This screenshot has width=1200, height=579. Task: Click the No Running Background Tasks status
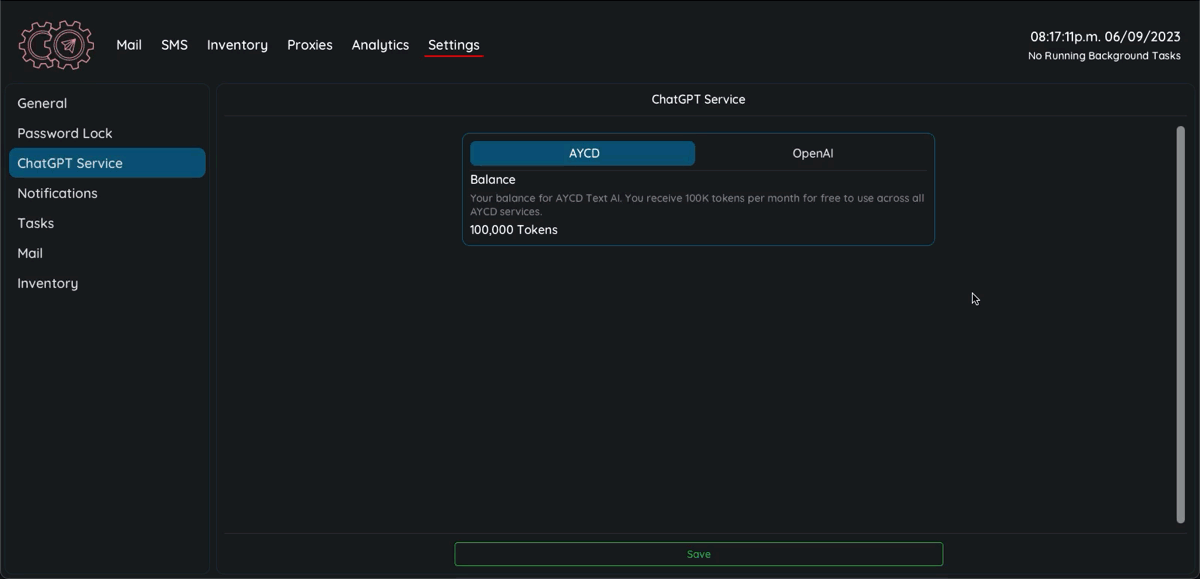[1104, 56]
